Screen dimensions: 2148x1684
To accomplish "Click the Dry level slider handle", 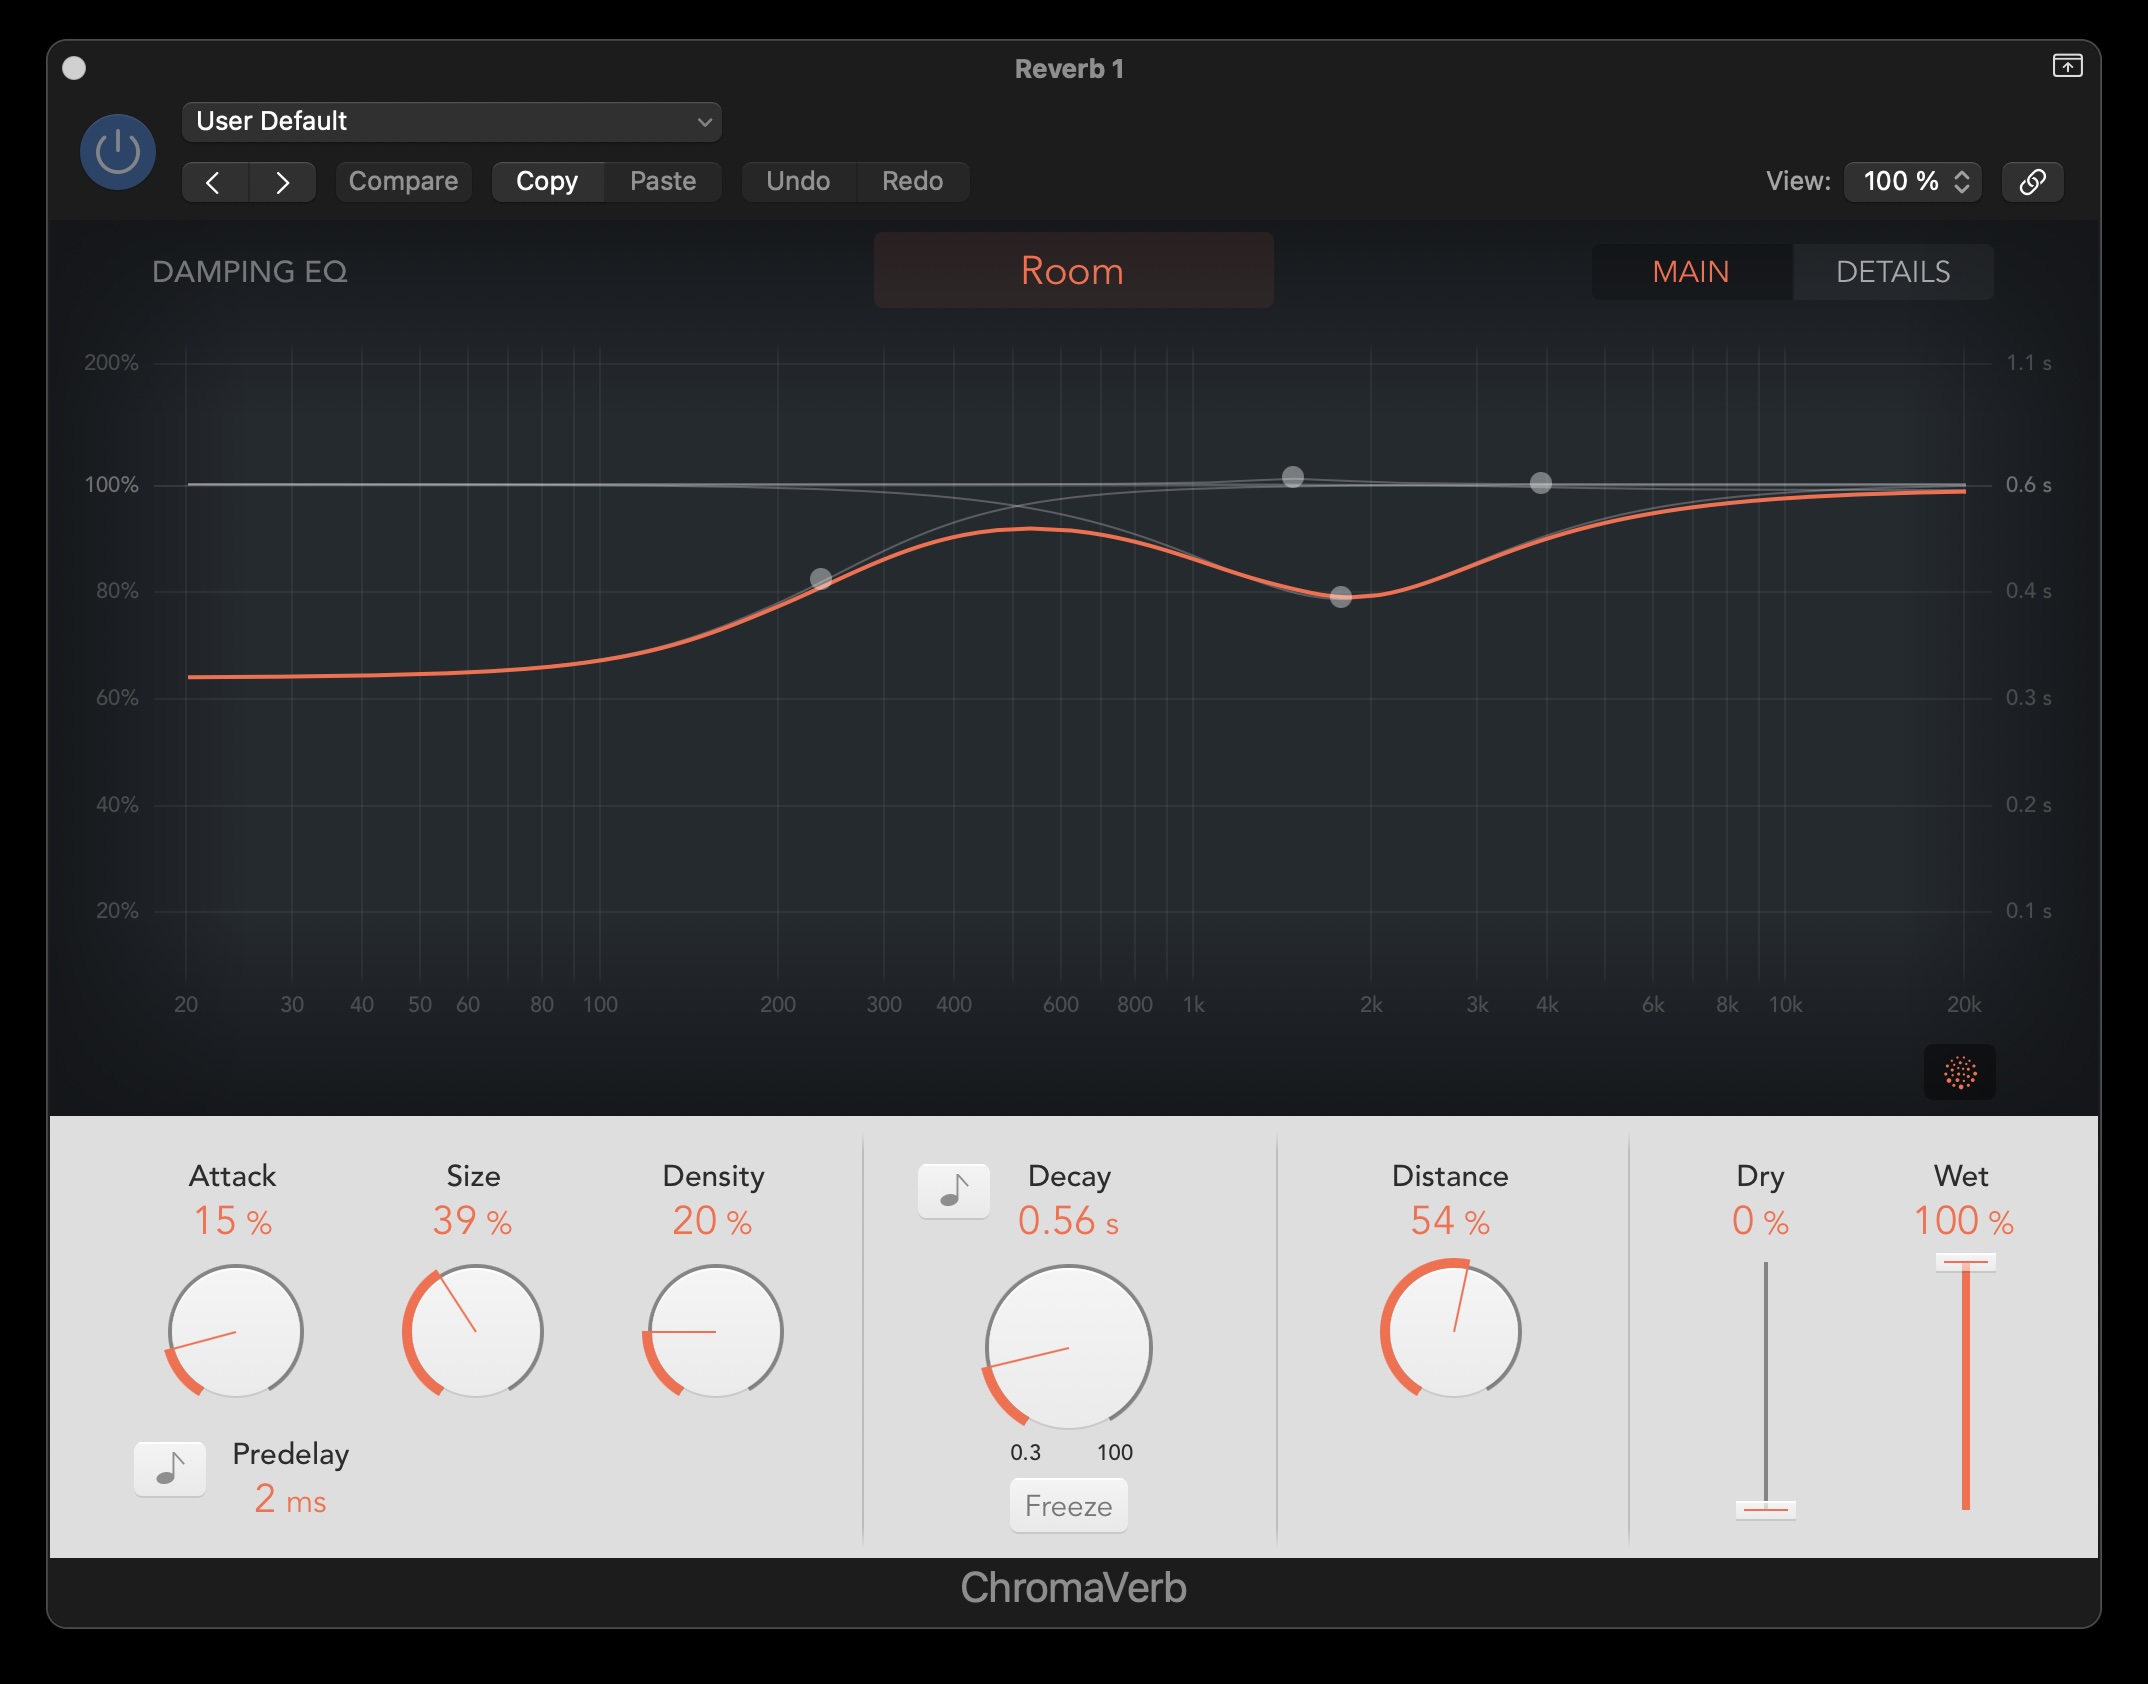I will pyautogui.click(x=1765, y=1509).
